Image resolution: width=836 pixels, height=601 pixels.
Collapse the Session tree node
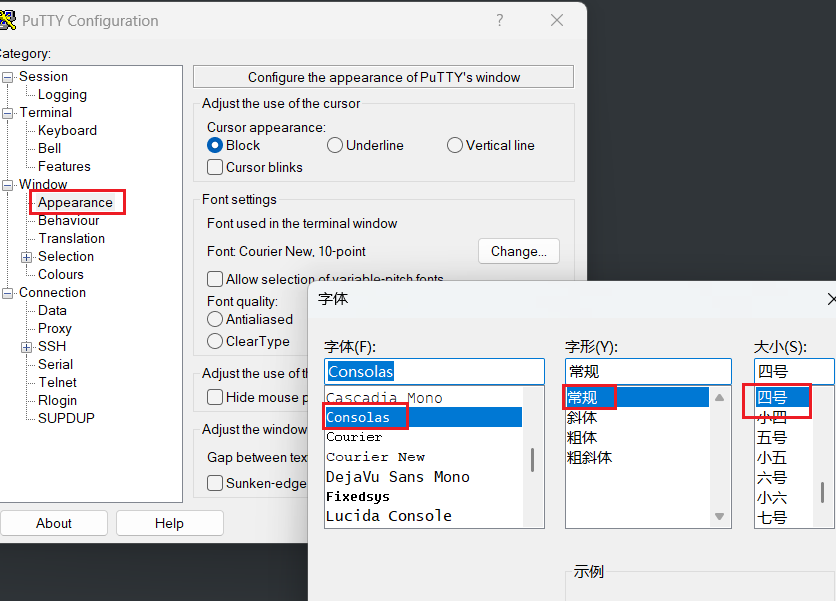(7, 77)
